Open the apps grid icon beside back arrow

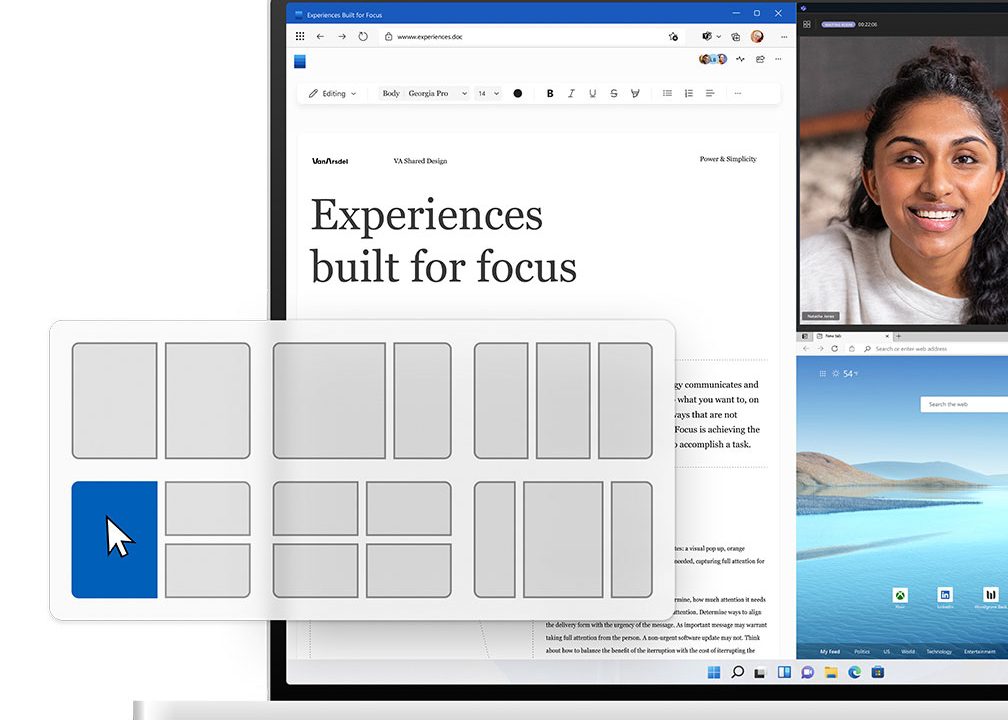pos(300,37)
